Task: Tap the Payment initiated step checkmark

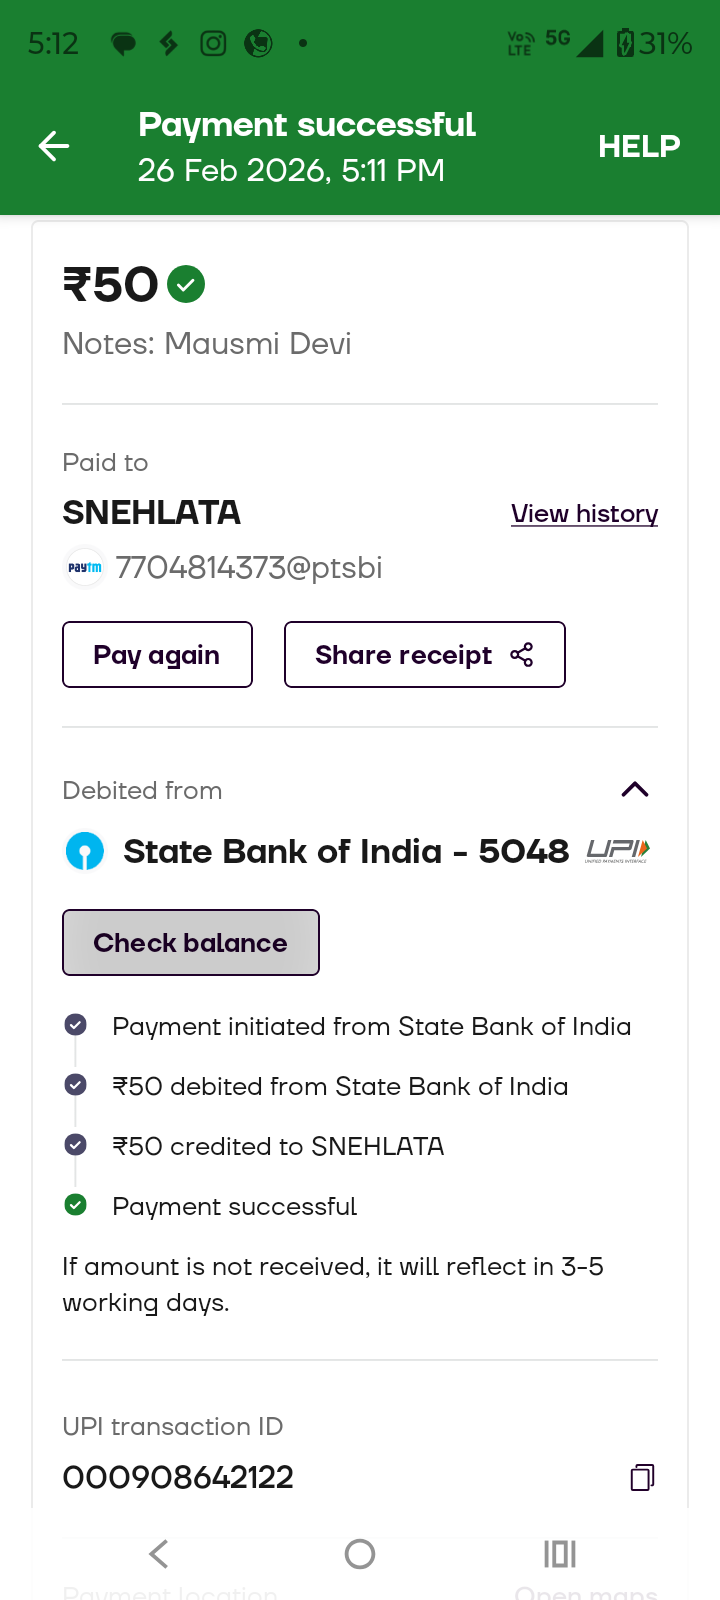Action: (x=75, y=1025)
